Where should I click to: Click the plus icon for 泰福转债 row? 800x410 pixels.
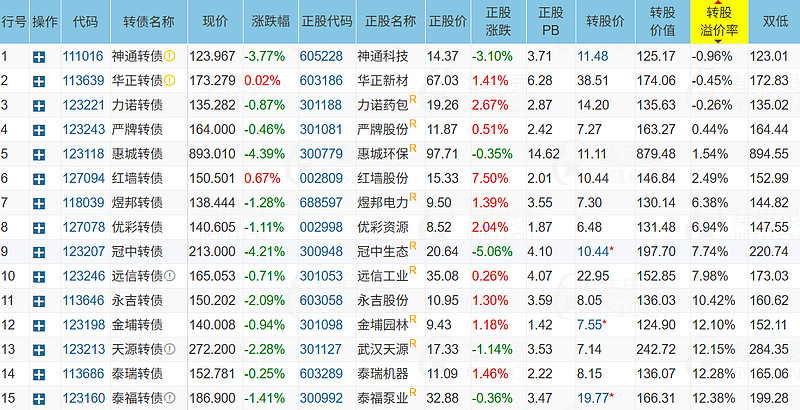pos(39,399)
